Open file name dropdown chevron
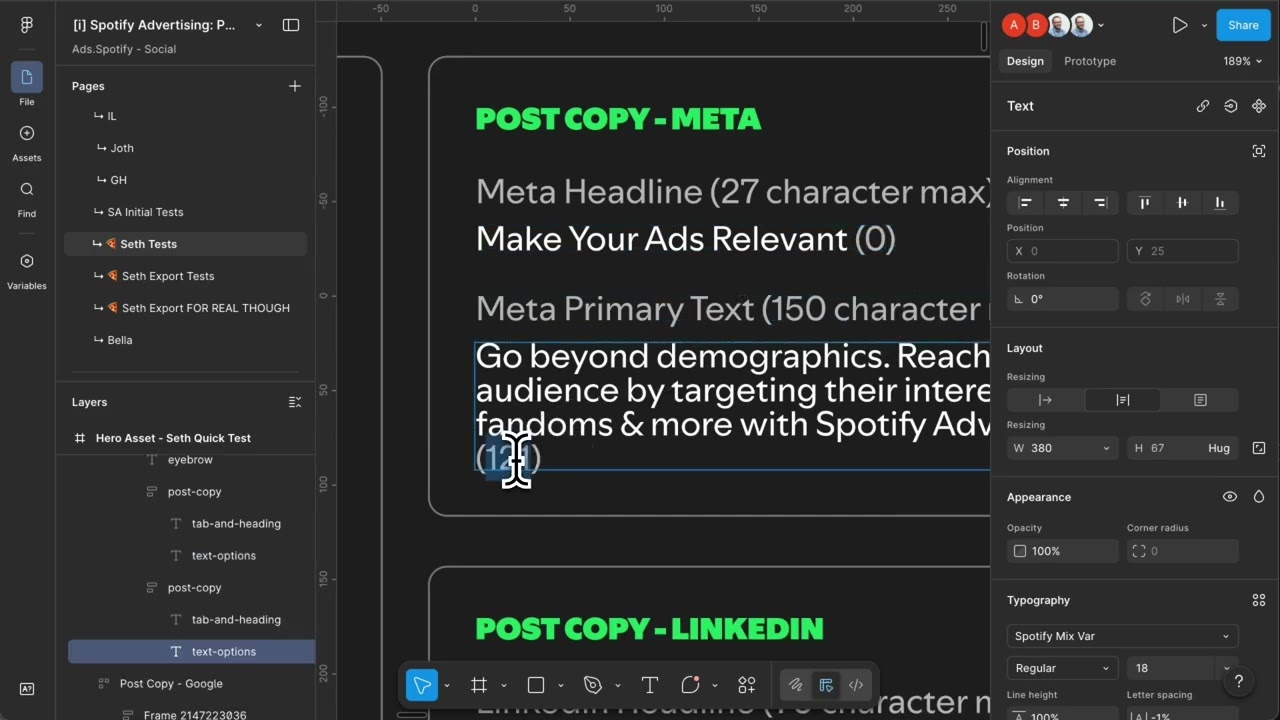Screen dimensions: 1280x720 (259, 25)
